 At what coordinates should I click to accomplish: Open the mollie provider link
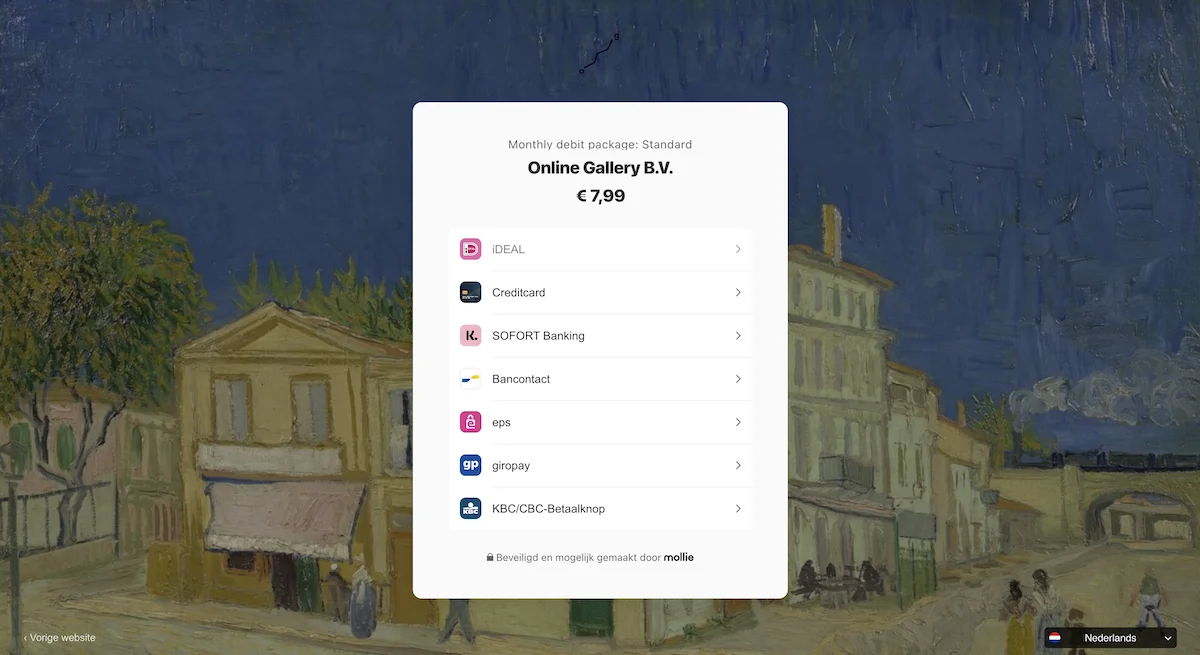click(x=679, y=557)
